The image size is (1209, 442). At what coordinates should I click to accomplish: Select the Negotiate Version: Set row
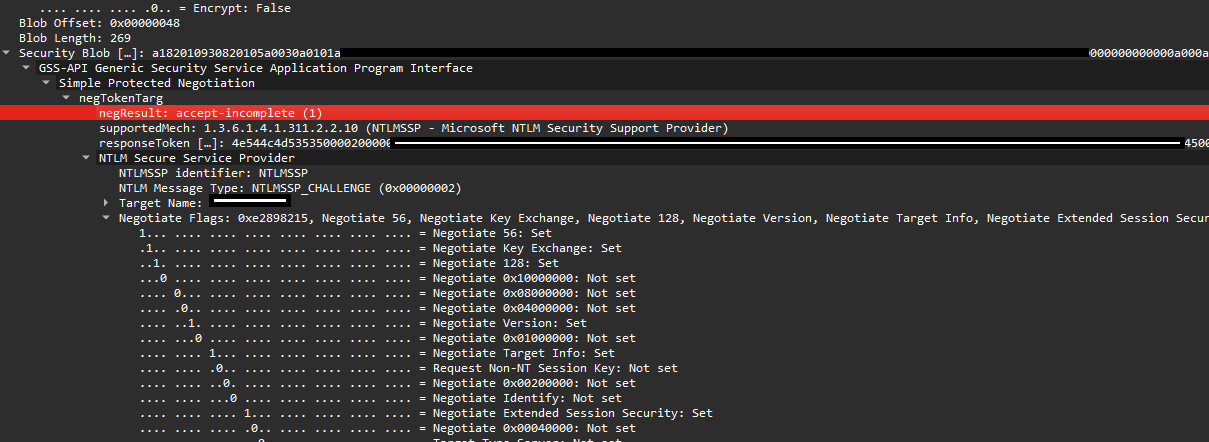coord(604,323)
